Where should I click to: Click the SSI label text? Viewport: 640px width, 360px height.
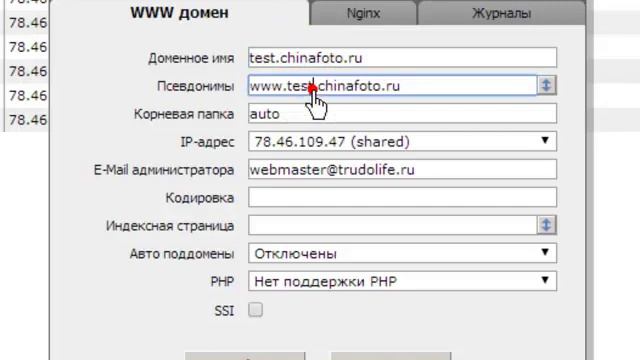click(x=224, y=311)
